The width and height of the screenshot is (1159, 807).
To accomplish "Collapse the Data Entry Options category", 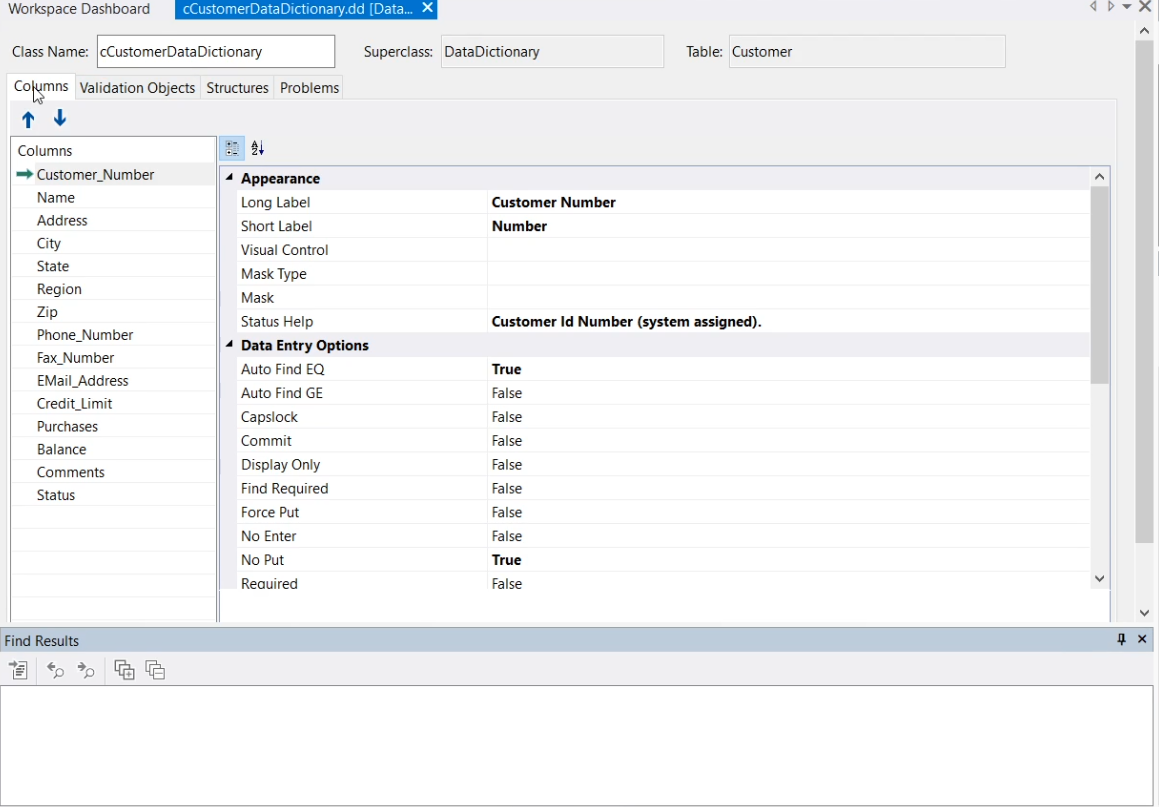I will pyautogui.click(x=229, y=345).
